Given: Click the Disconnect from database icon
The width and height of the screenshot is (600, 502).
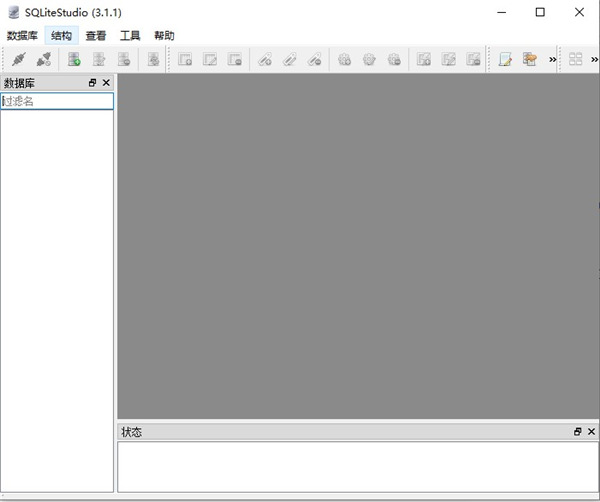Looking at the screenshot, I should click(x=44, y=59).
